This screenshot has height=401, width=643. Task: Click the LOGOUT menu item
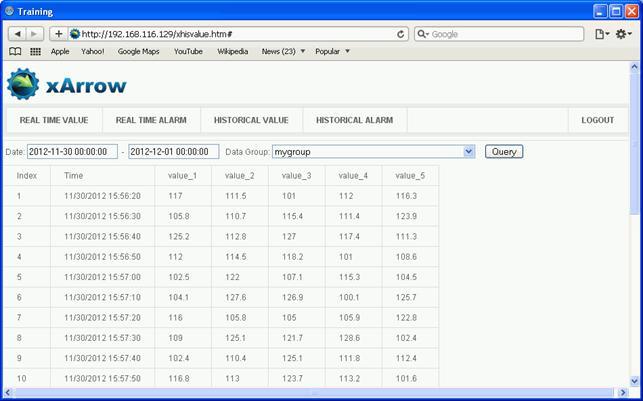point(598,120)
